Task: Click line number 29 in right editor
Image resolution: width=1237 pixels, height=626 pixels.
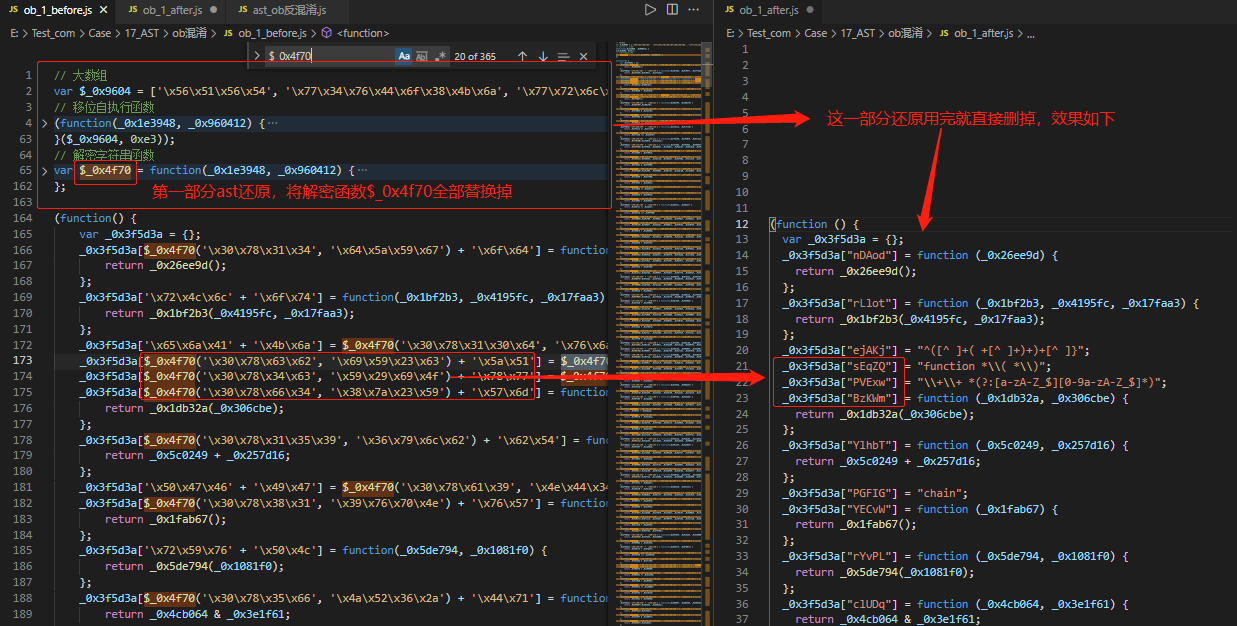Action: (x=742, y=492)
